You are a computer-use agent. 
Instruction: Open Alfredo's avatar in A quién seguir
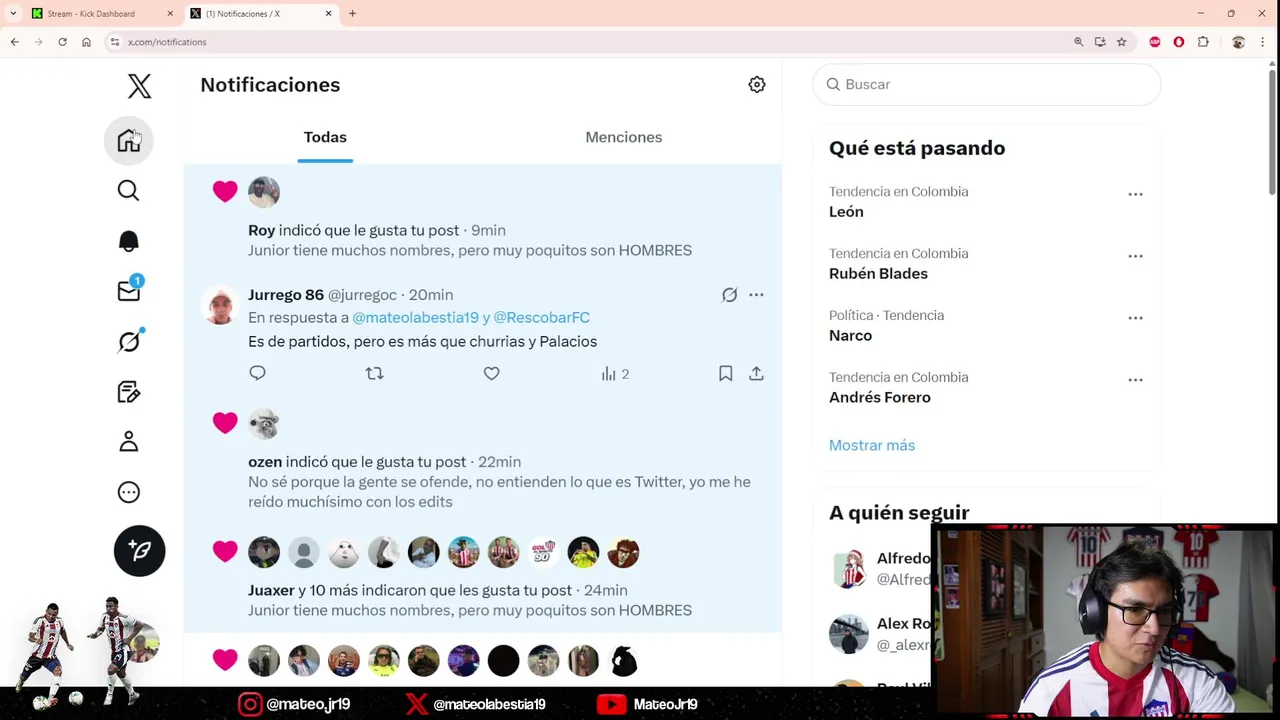click(849, 569)
